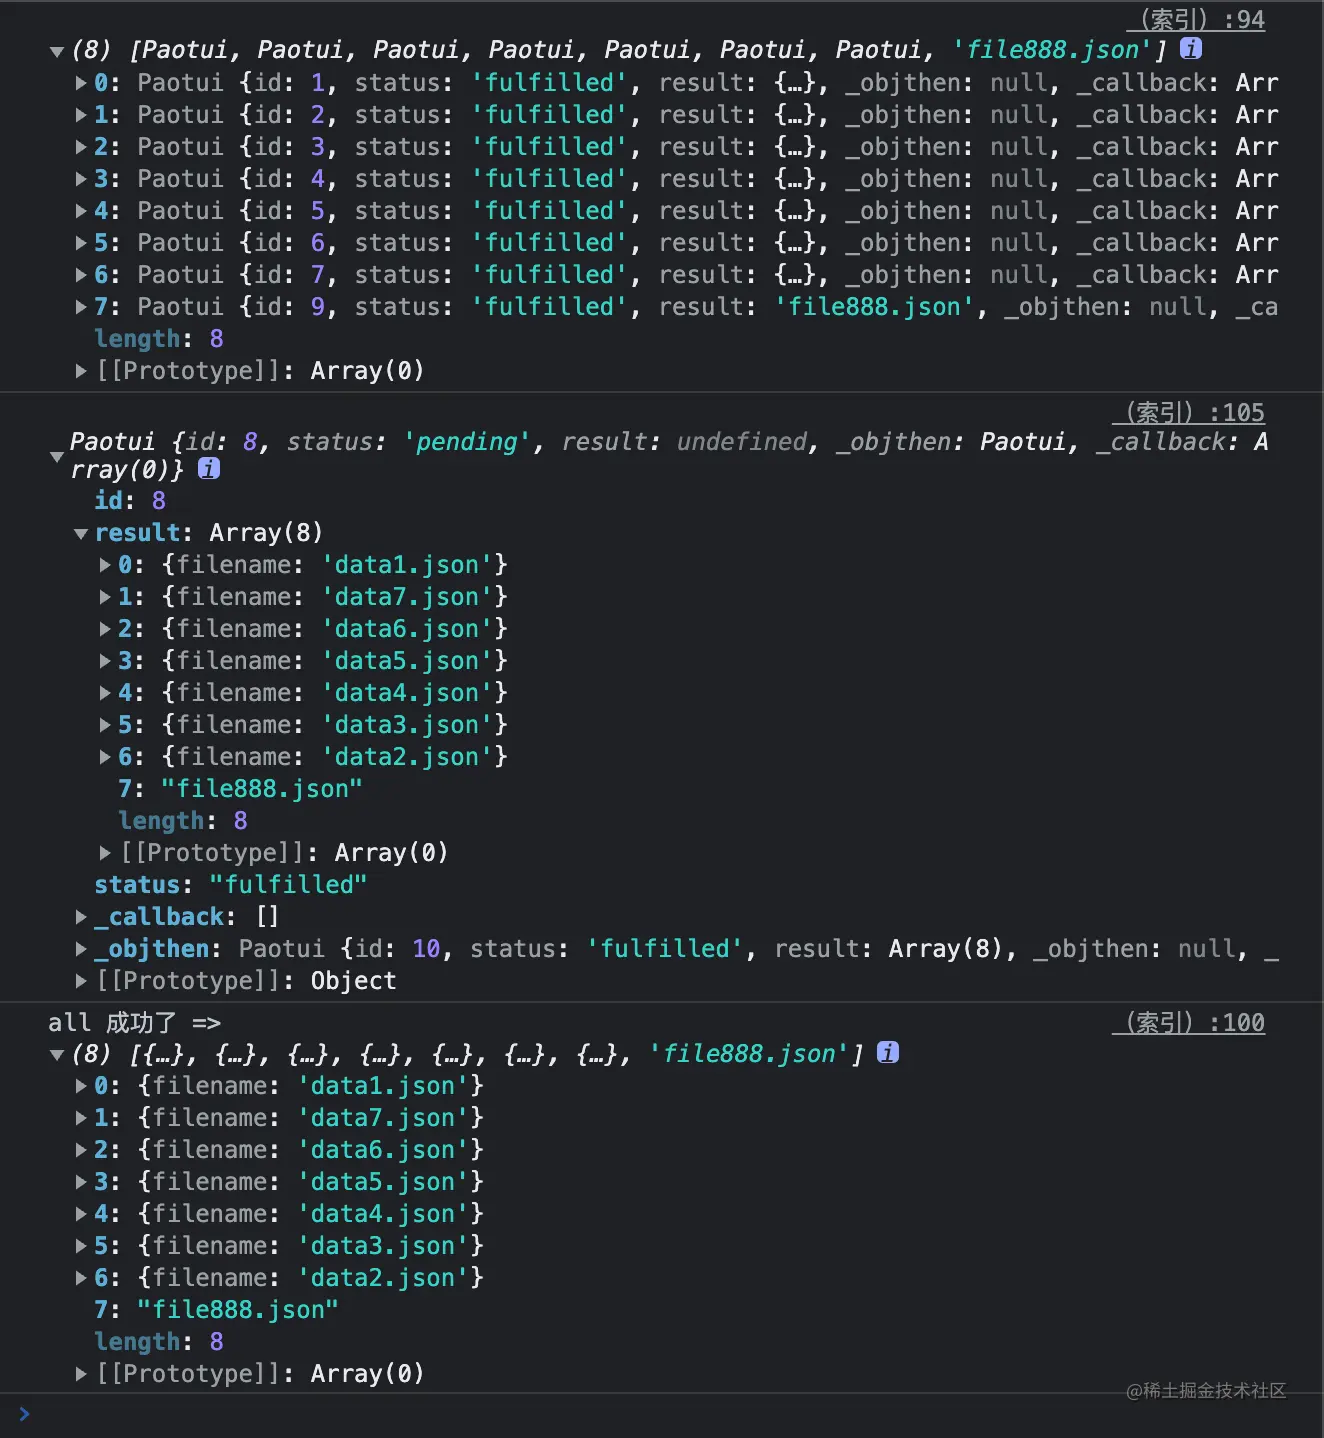Click the blue console prompt chevron at bottom
The width and height of the screenshot is (1324, 1438).
24,1413
